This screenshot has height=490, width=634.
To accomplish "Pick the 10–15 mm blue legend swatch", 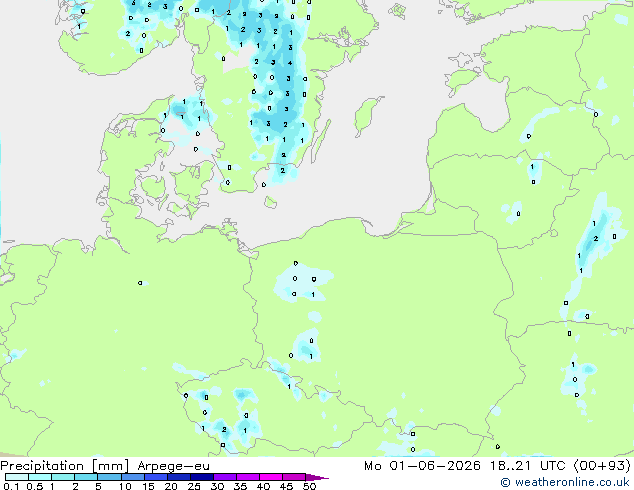I will point(132,477).
